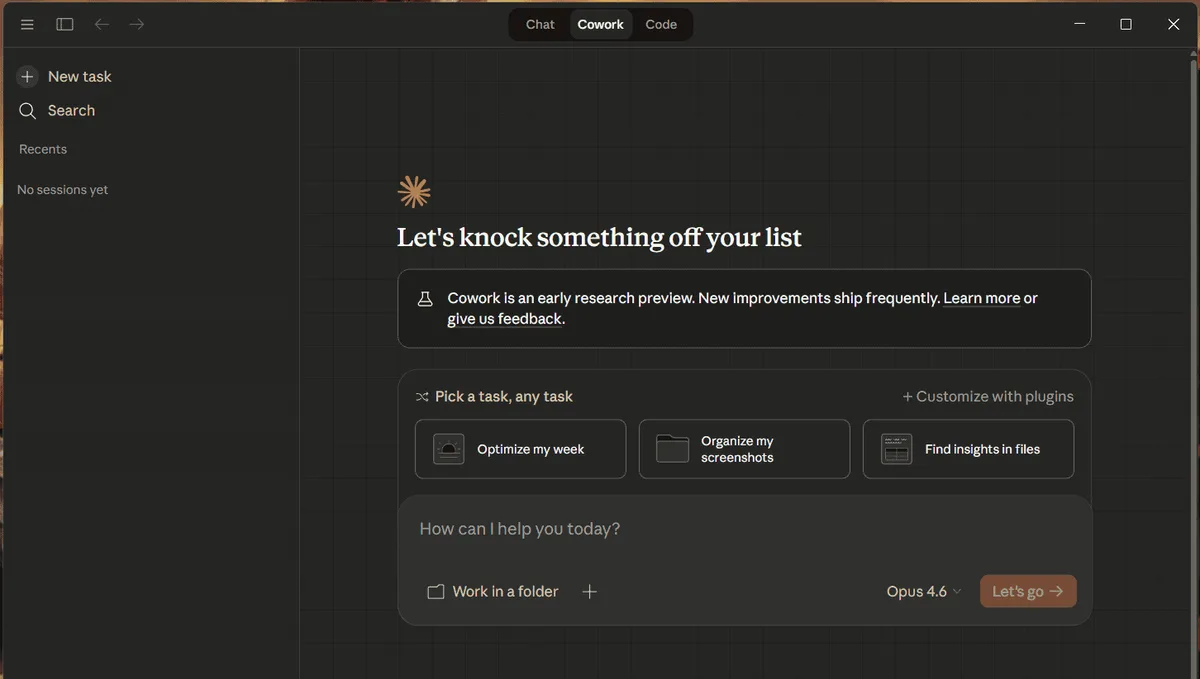Click the Recents heading in sidebar

[x=43, y=149]
